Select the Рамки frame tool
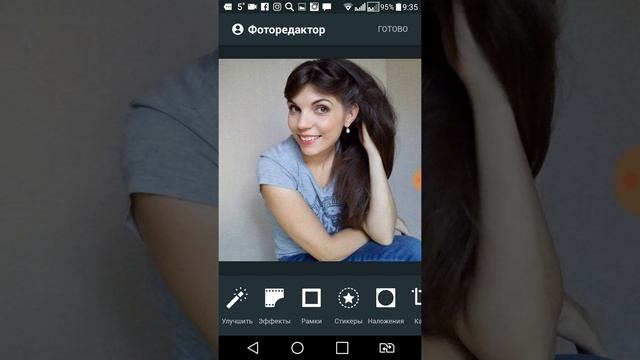 click(311, 305)
